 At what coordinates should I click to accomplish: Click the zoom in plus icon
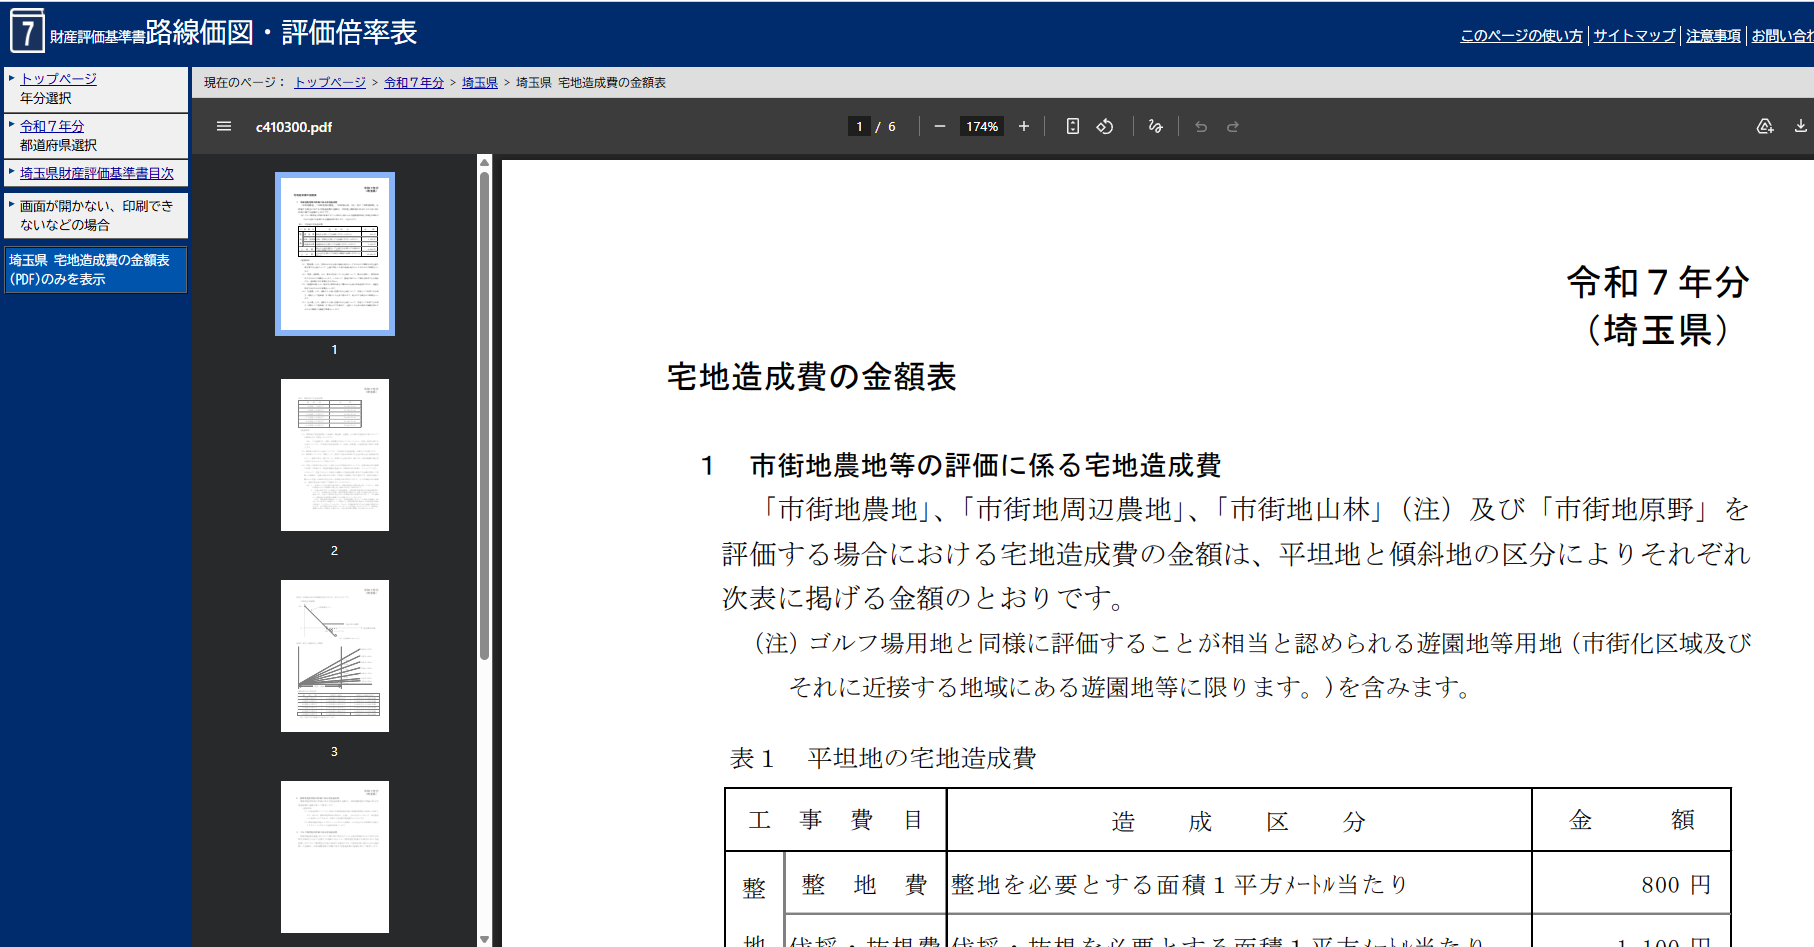[1024, 127]
